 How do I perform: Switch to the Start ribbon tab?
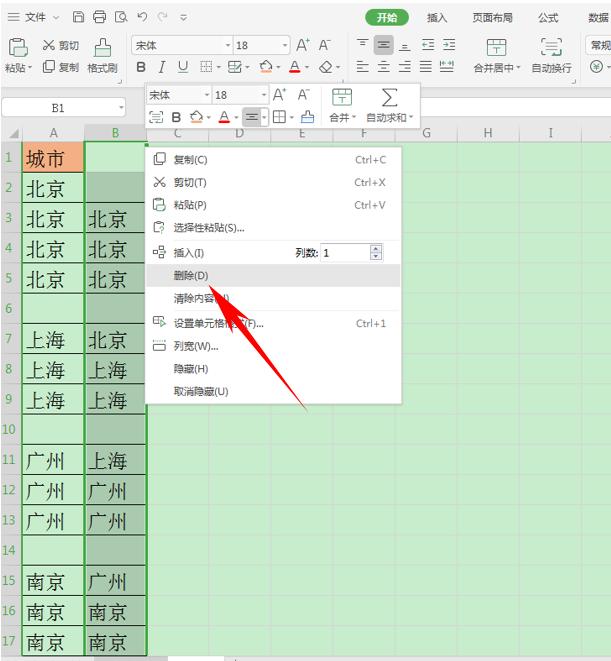[387, 17]
